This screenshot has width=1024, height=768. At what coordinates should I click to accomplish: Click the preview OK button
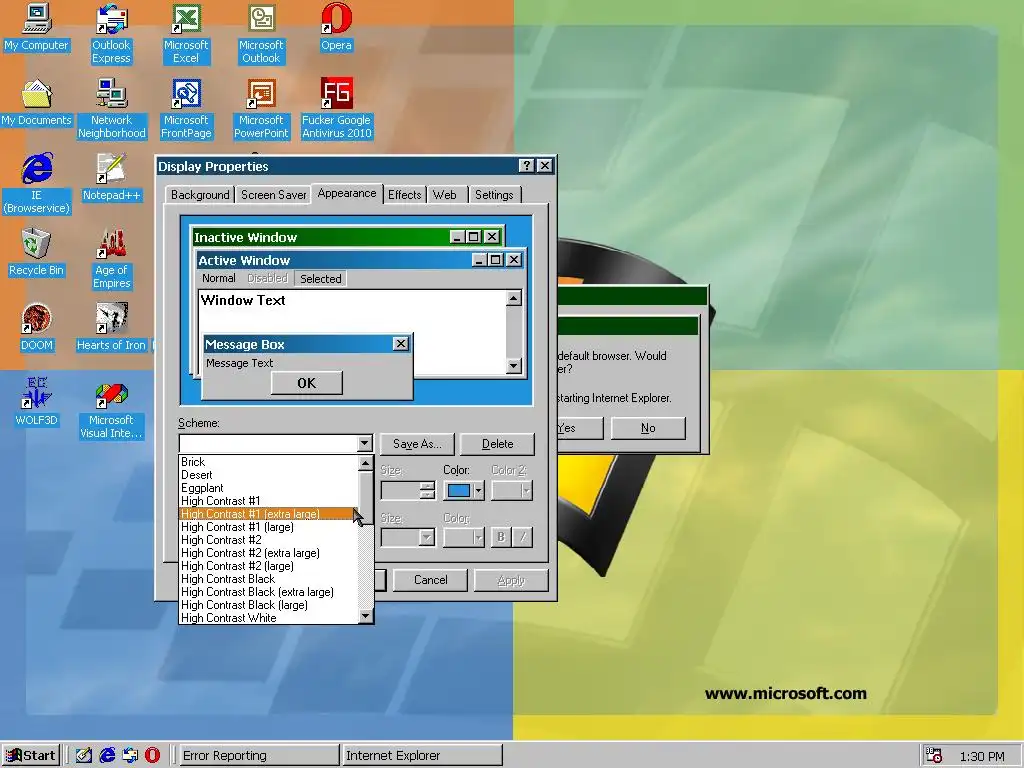coord(306,383)
